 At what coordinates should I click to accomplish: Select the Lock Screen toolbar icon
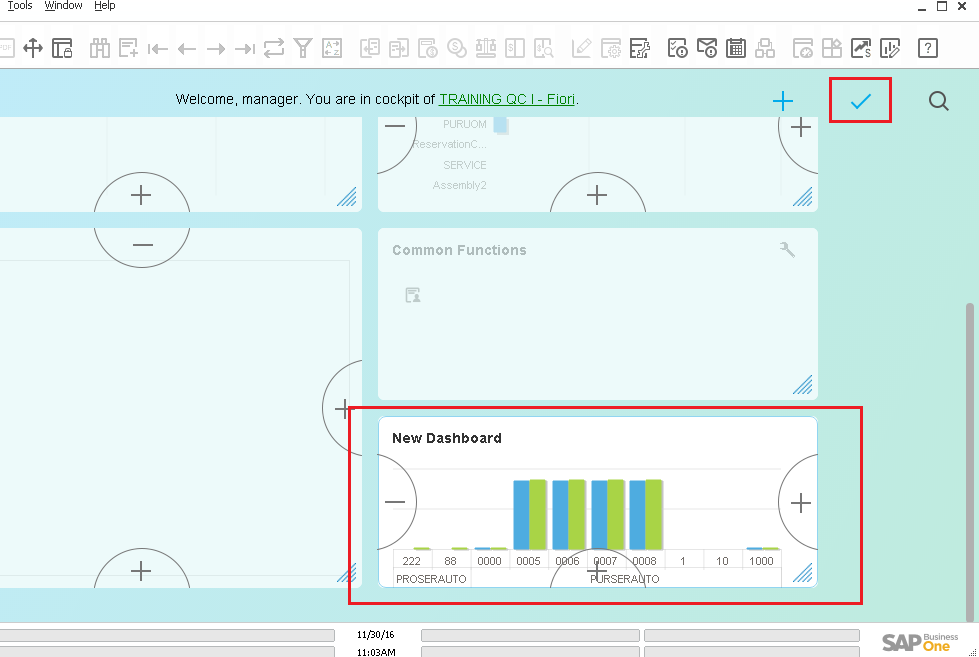click(62, 47)
